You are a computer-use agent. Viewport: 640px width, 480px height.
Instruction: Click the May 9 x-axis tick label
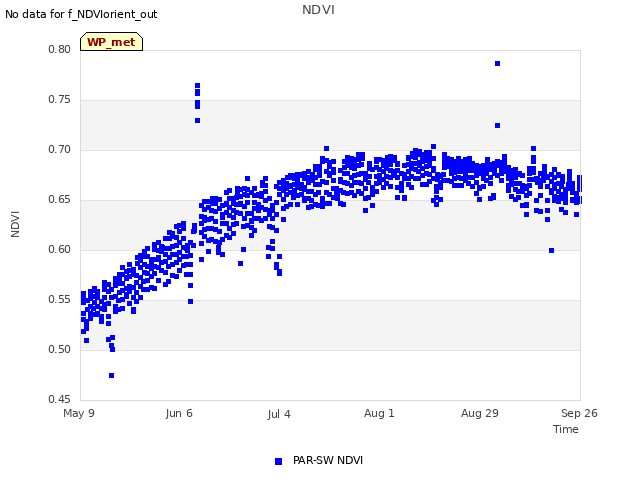tap(79, 413)
